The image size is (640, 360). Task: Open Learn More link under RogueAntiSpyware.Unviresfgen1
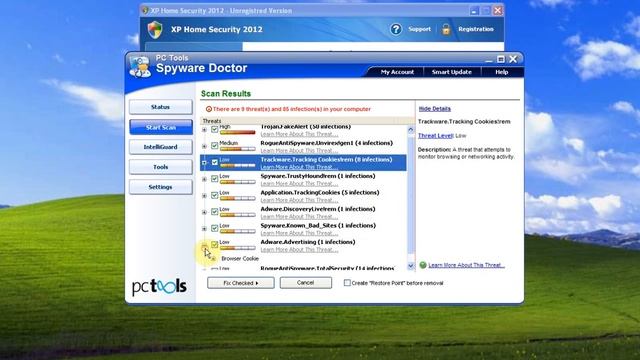299,151
